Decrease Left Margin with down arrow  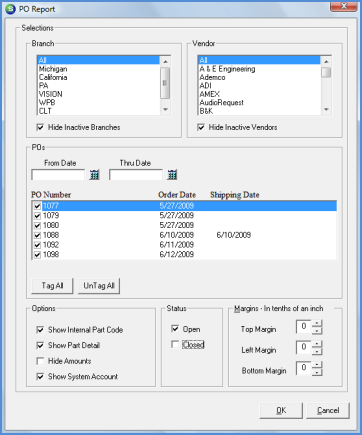pos(317,351)
